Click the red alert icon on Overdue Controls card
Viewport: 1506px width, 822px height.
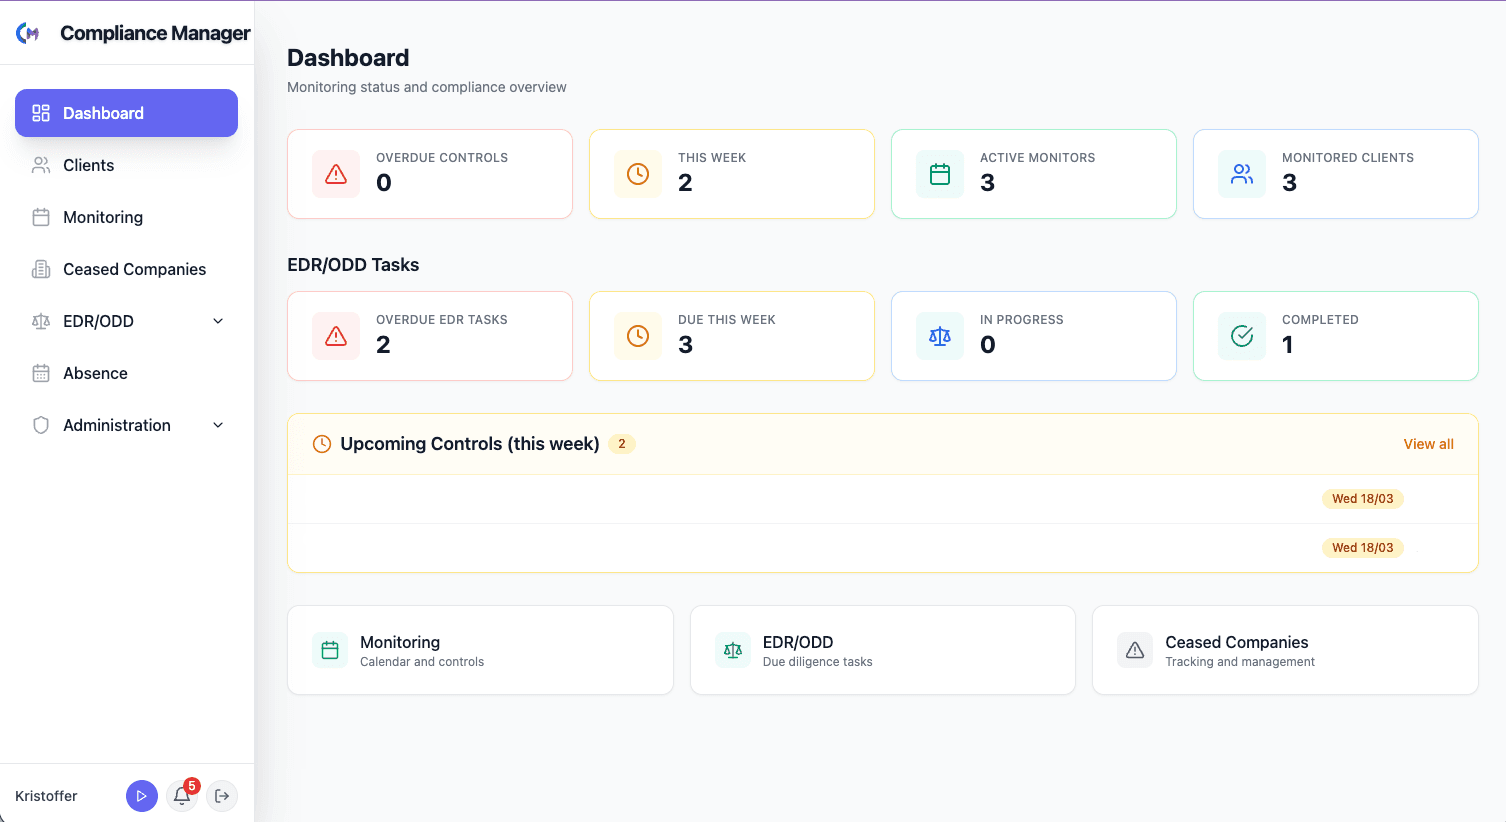(335, 174)
